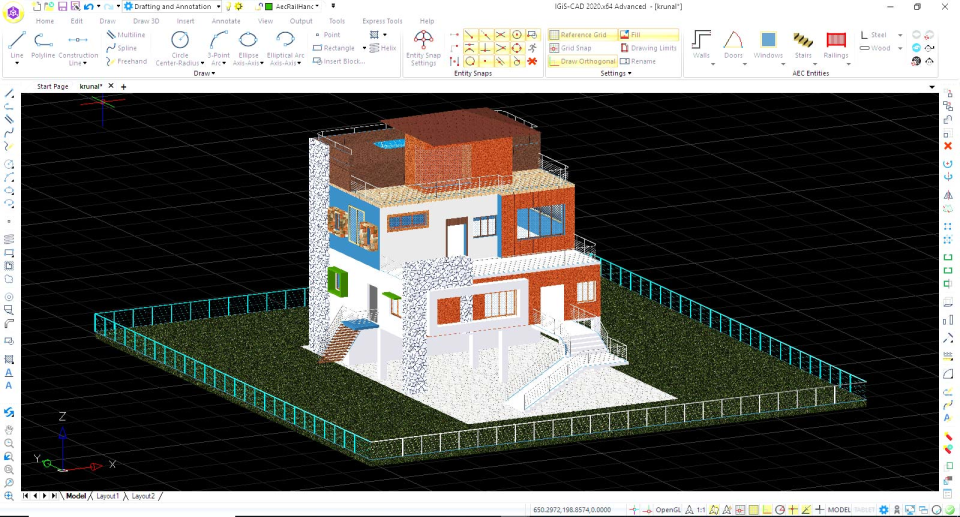Viewport: 960px width, 517px height.
Task: Toggle center entity snap button
Action: point(517,35)
